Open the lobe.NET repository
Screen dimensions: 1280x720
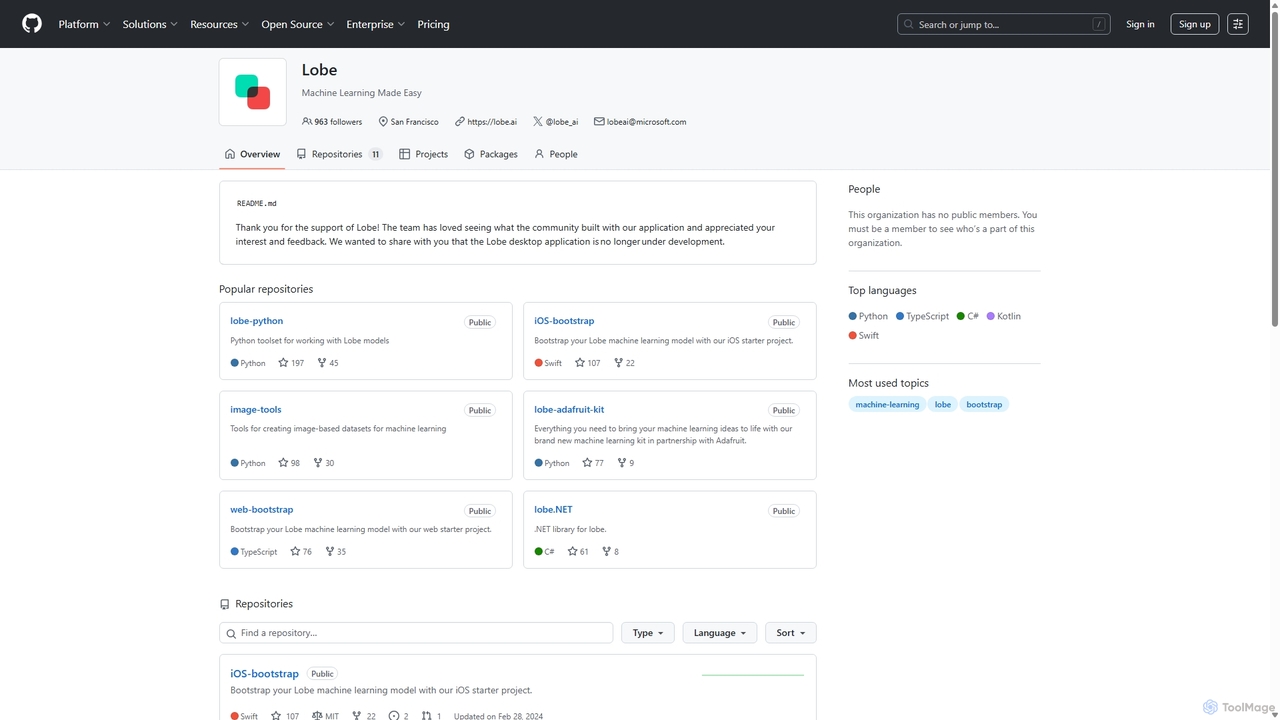coord(553,509)
